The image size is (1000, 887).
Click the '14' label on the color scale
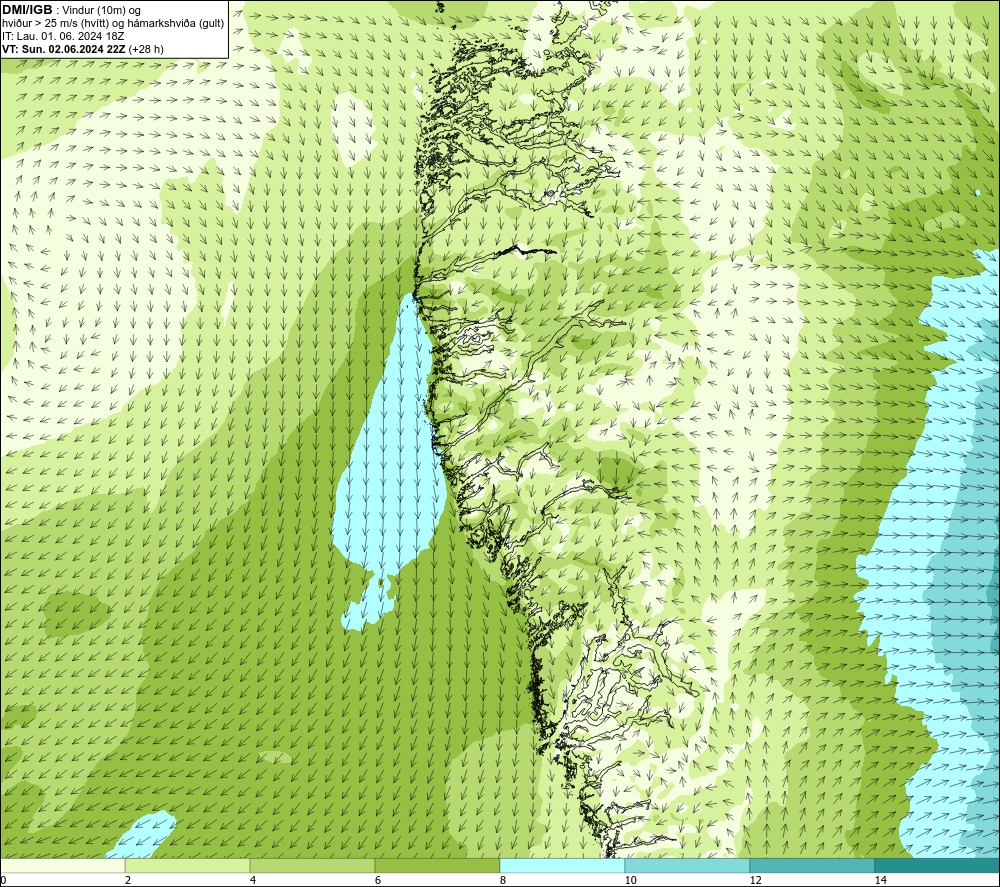[x=880, y=880]
